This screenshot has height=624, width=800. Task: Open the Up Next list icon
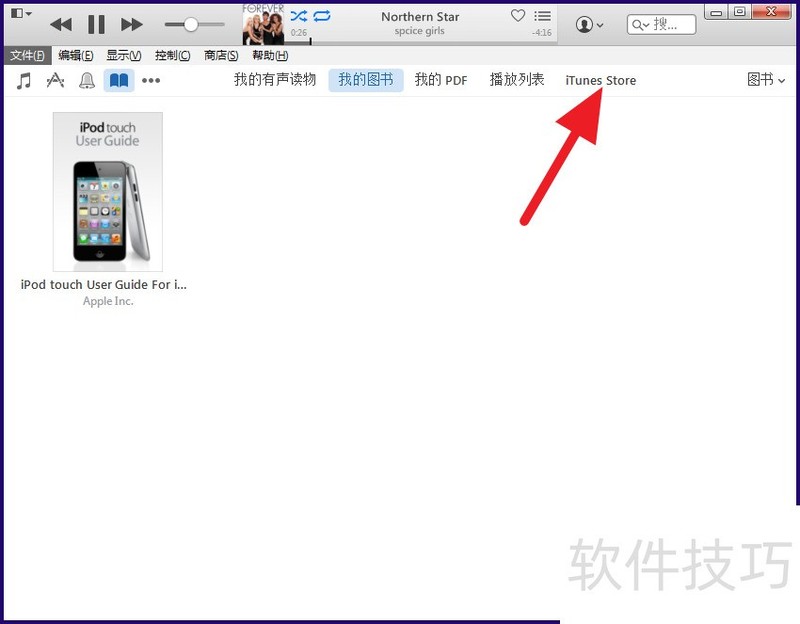pyautogui.click(x=542, y=16)
